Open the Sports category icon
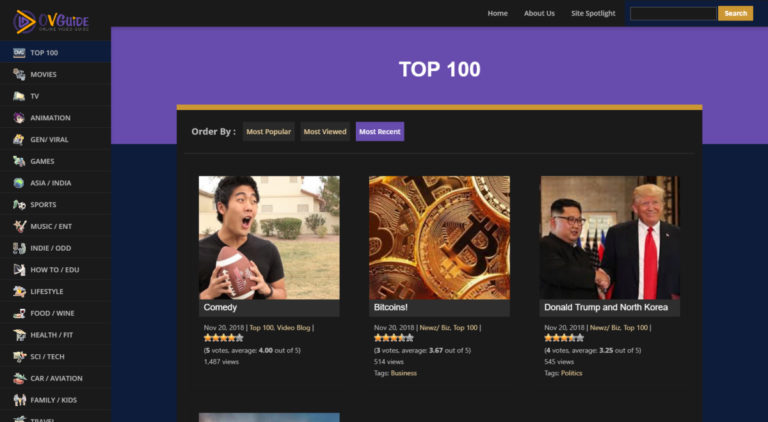Image resolution: width=768 pixels, height=422 pixels. pyautogui.click(x=19, y=204)
